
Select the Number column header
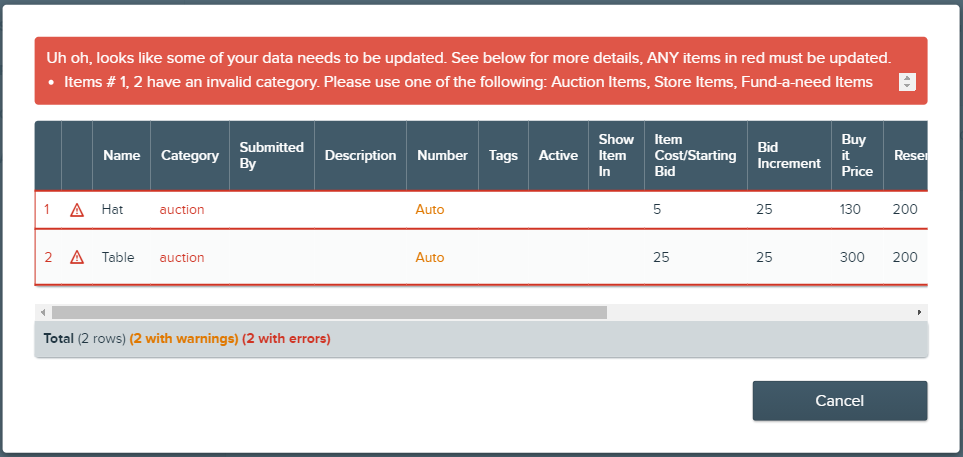pyautogui.click(x=442, y=155)
